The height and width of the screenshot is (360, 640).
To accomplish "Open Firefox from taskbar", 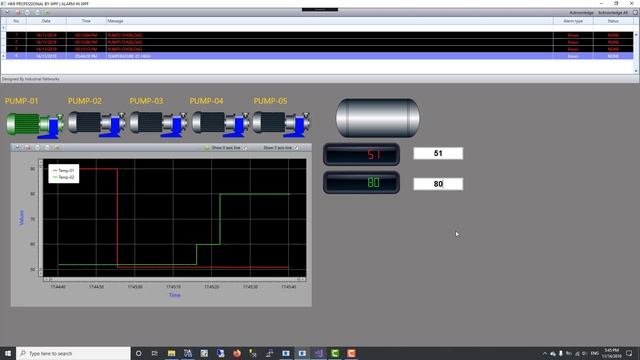I will 237,353.
